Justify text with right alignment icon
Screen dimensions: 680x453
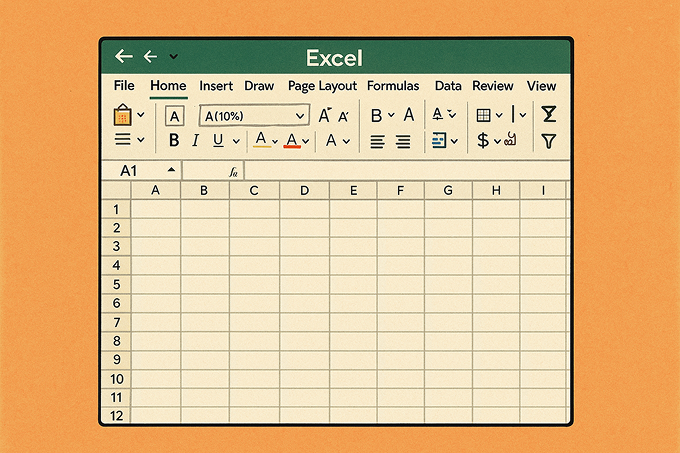[403, 142]
